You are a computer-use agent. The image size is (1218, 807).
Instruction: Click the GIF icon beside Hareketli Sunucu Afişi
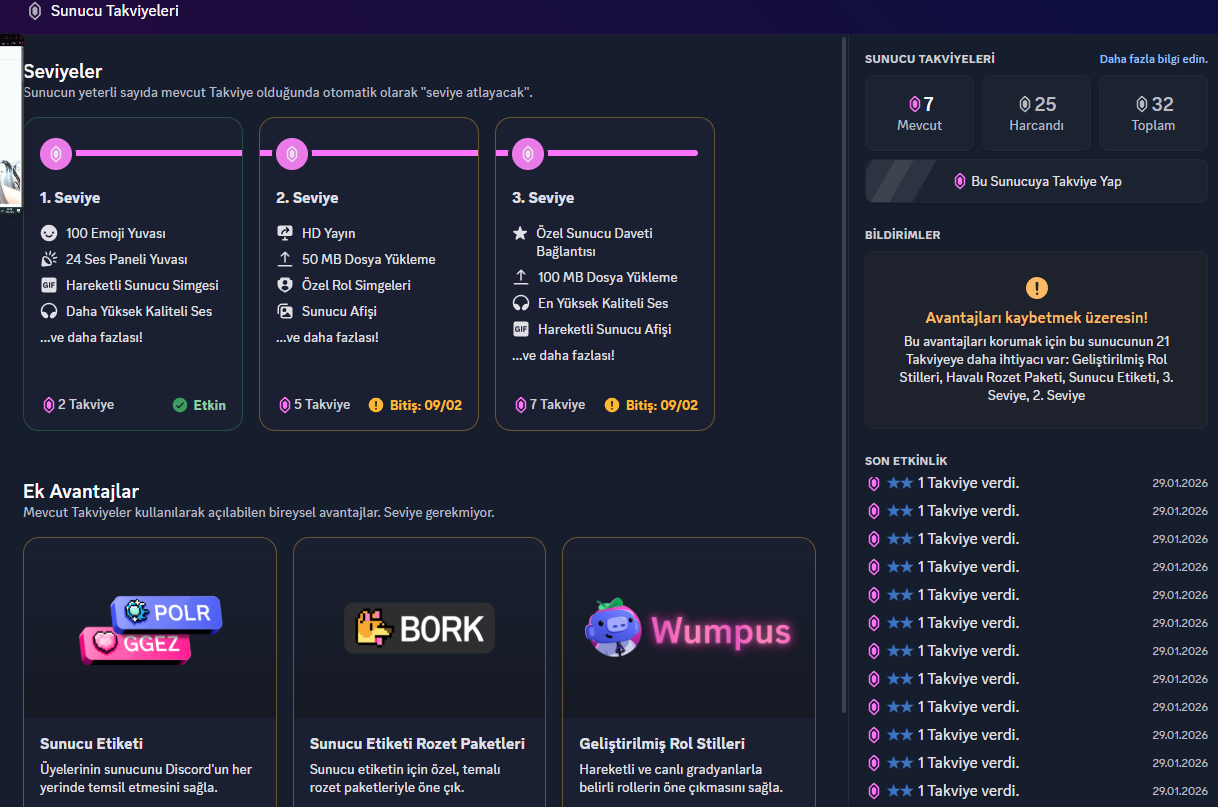coord(520,329)
